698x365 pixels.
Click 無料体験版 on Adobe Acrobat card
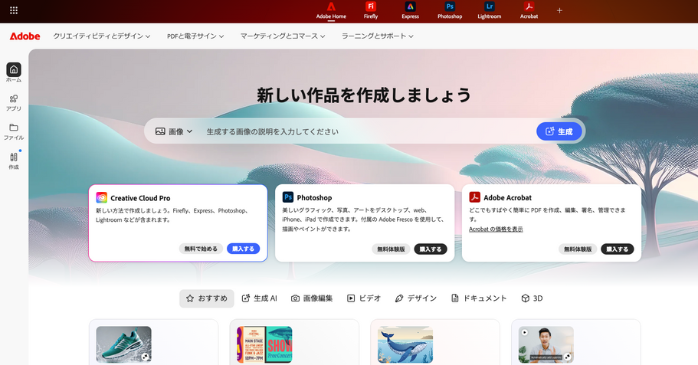pos(578,249)
